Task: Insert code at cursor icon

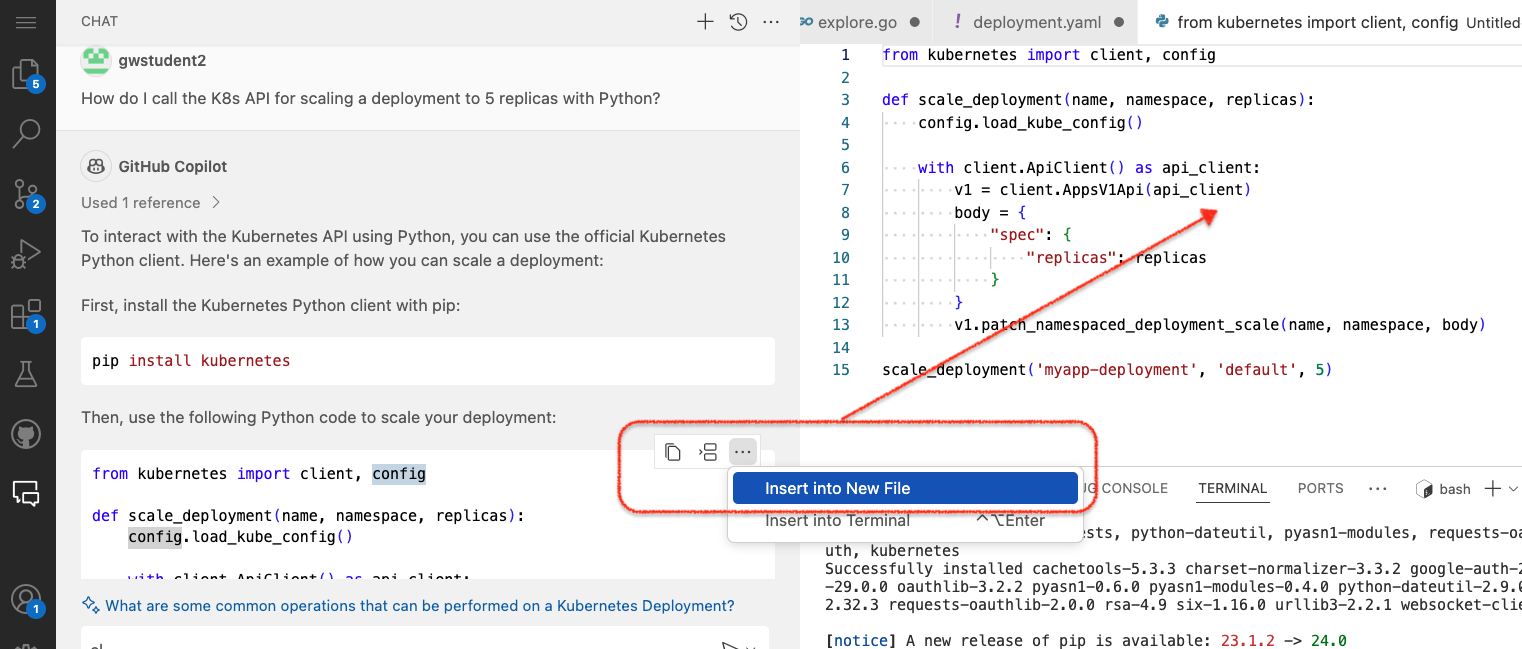Action: tap(708, 452)
